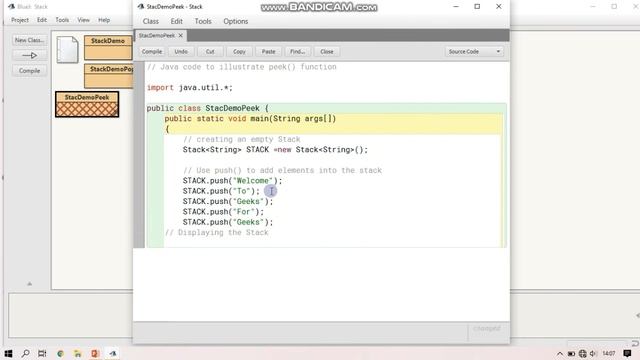The width and height of the screenshot is (640, 360).
Task: Click the Undo toolbar button
Action: coord(181,51)
